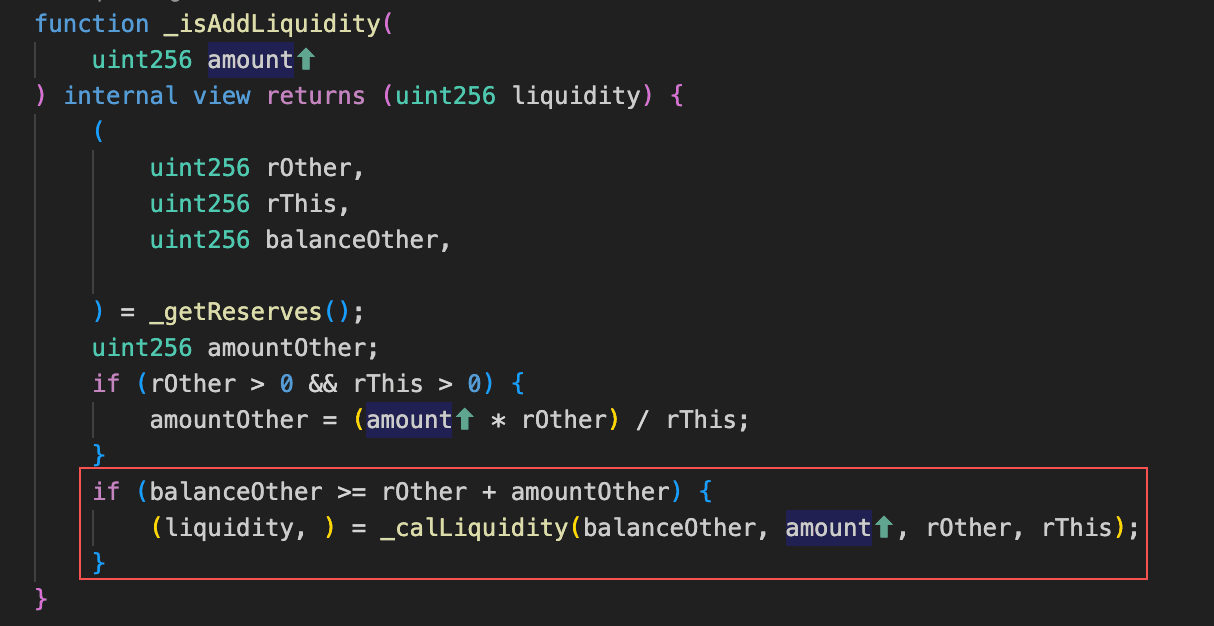This screenshot has width=1214, height=626.
Task: Click the green arrow beside the amount parameter declaration
Action: [x=306, y=60]
